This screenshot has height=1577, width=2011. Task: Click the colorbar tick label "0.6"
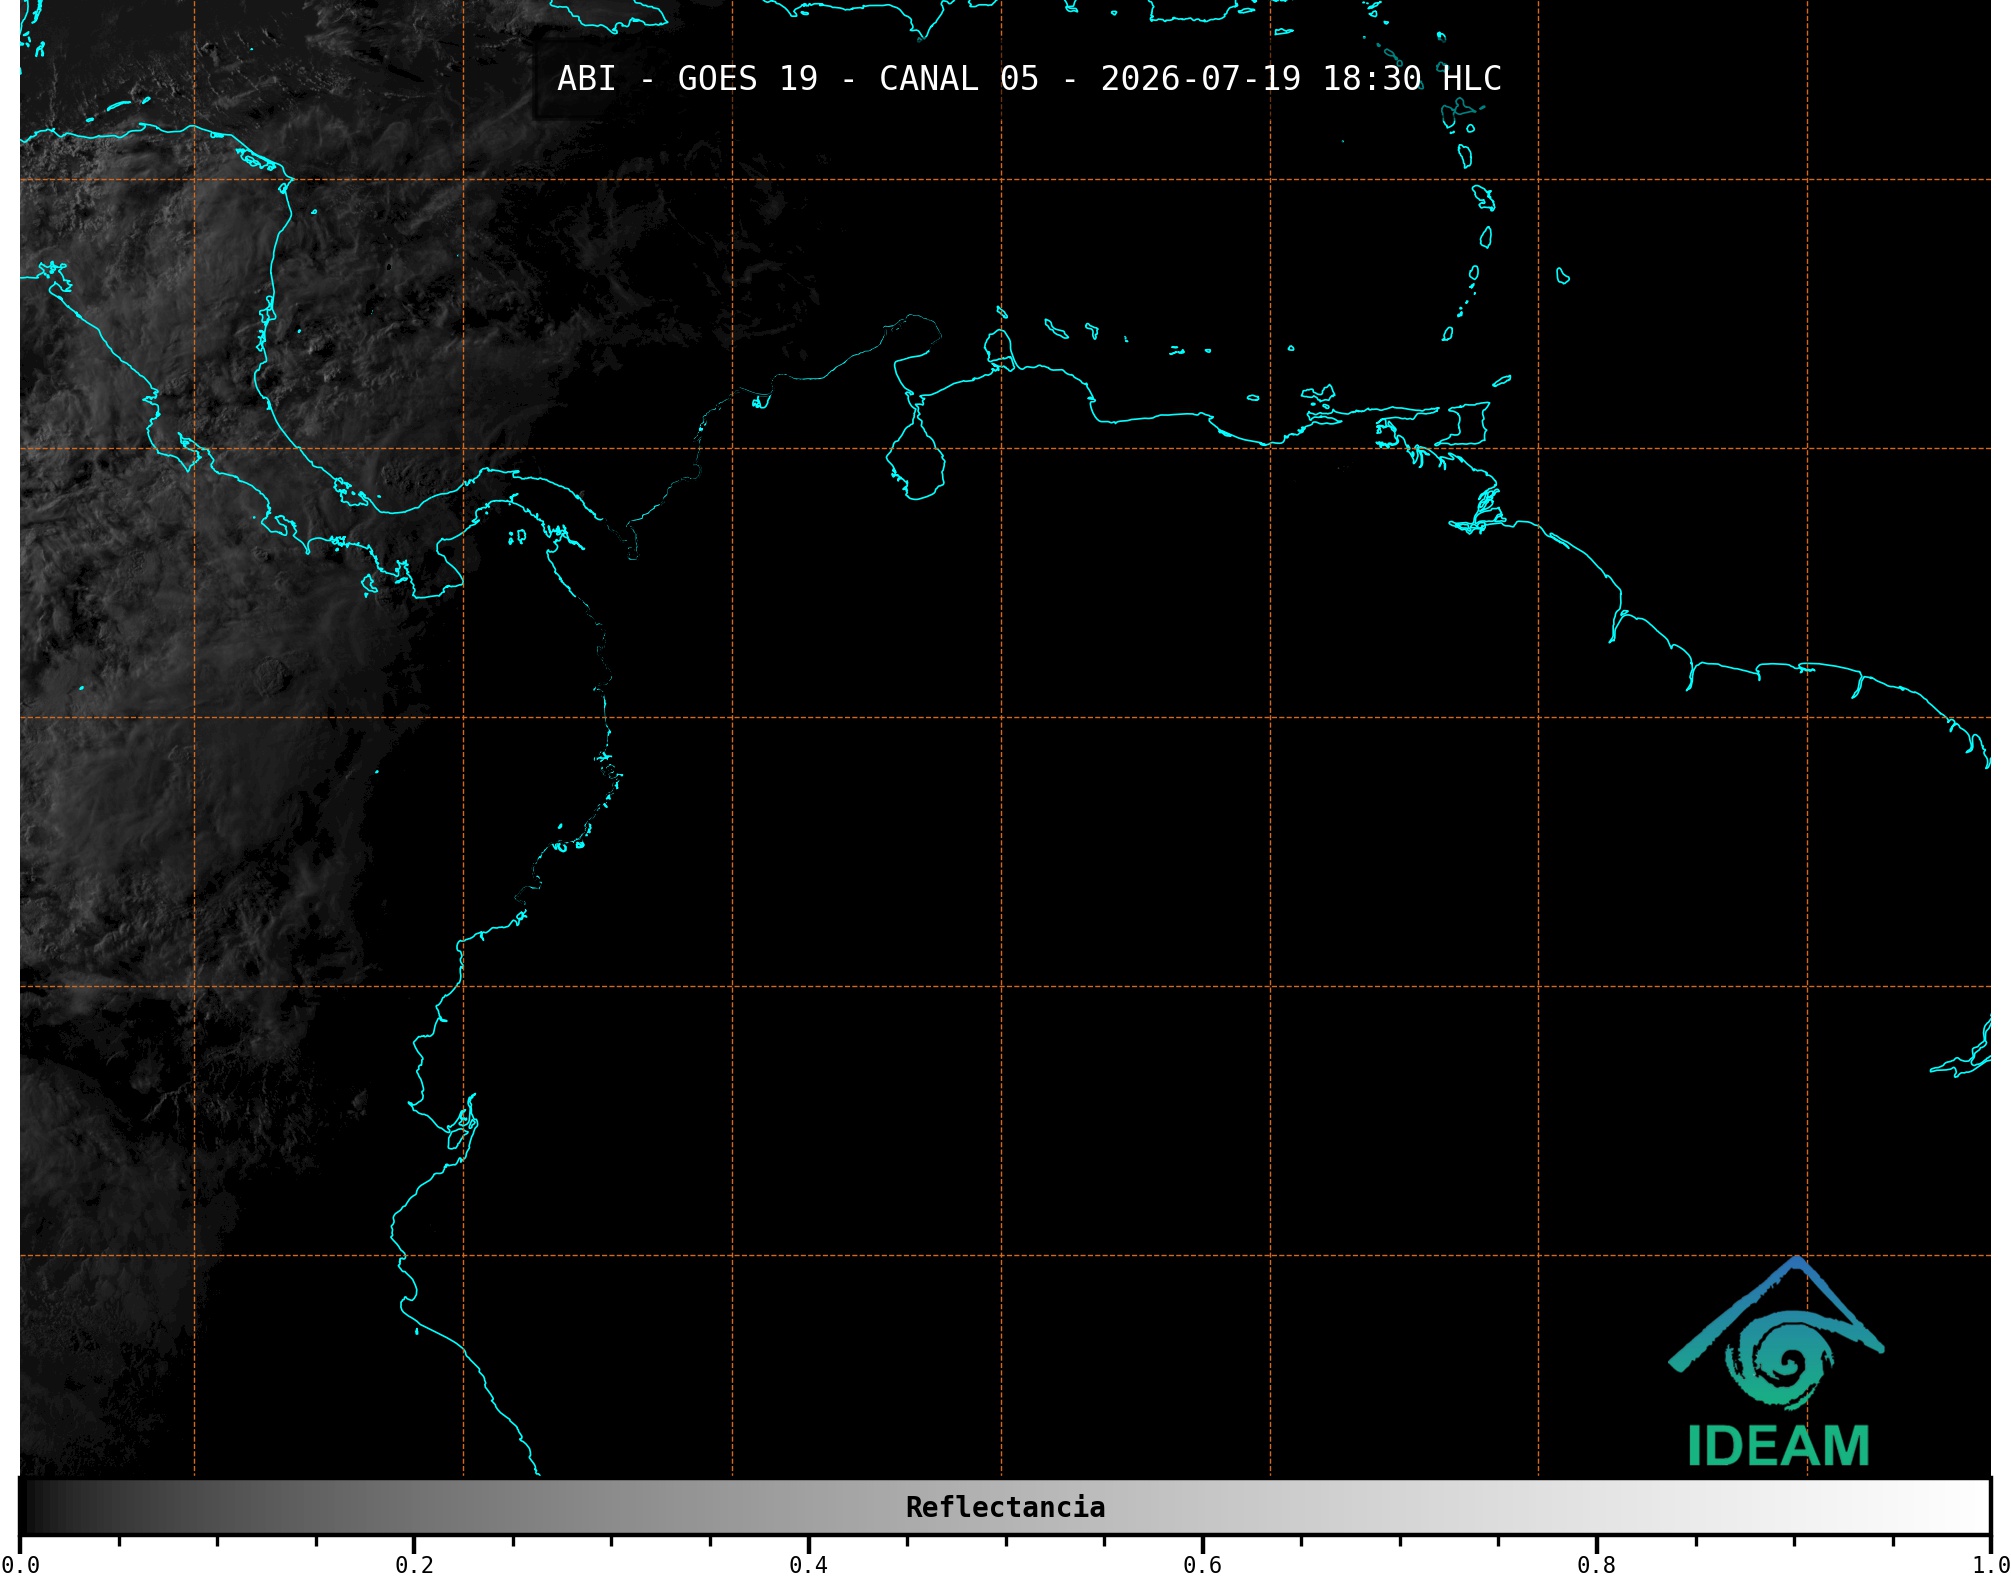click(x=1202, y=1564)
